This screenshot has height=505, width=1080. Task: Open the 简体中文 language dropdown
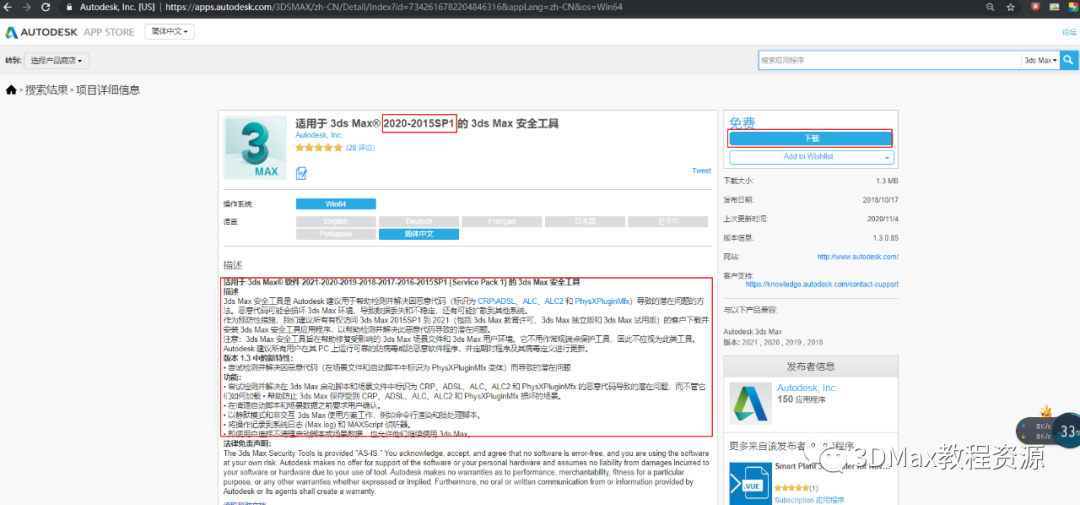tap(169, 32)
